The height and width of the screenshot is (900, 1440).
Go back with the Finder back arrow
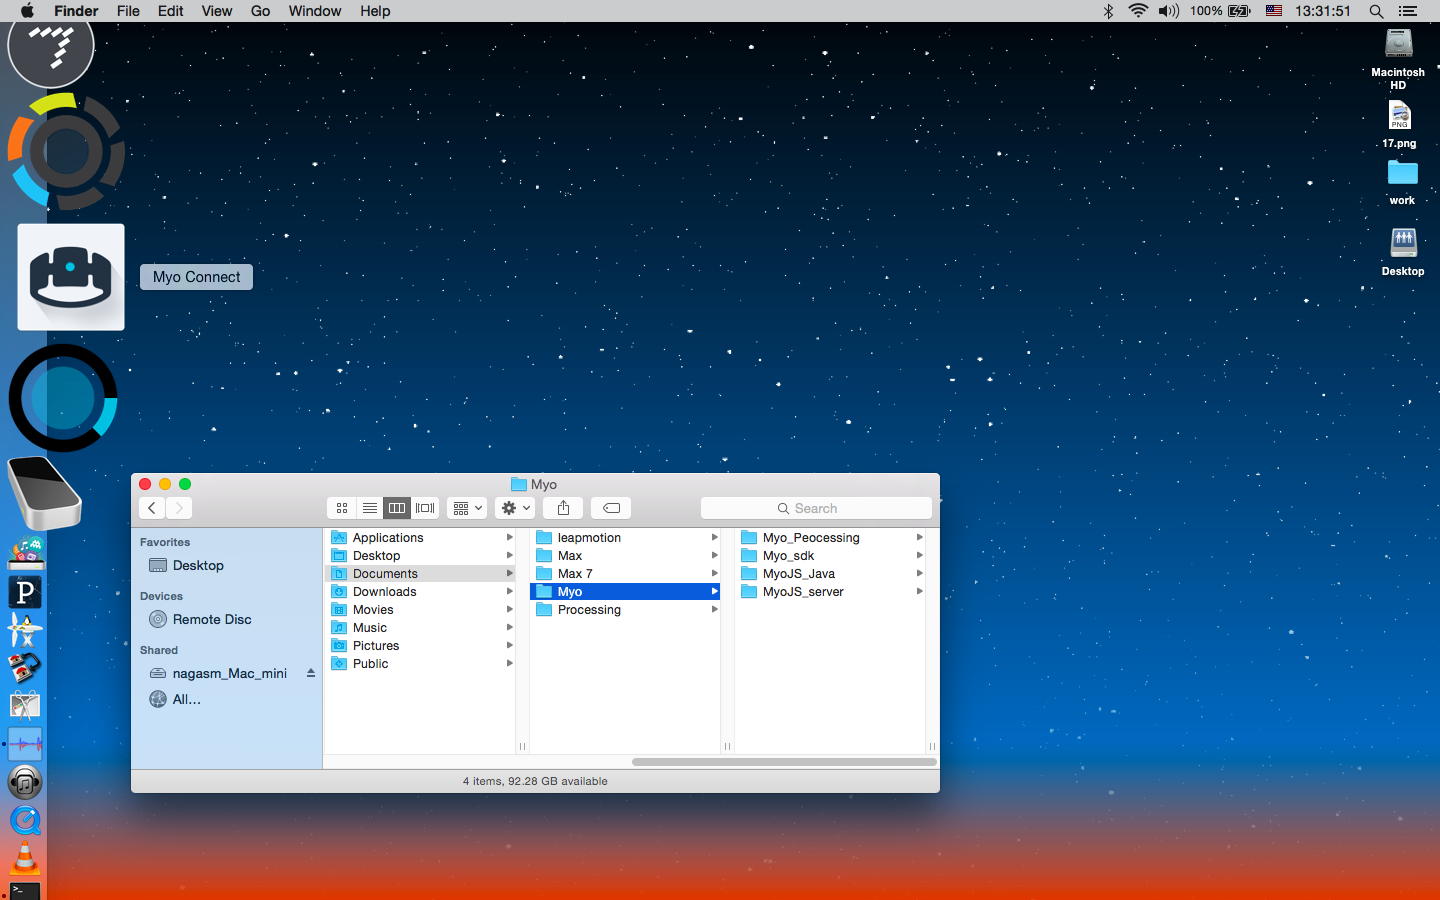(152, 508)
